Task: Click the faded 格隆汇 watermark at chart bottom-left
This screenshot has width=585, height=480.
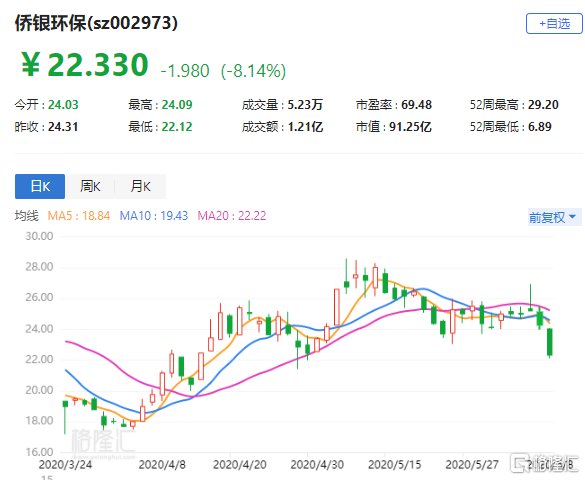Action: pyautogui.click(x=103, y=441)
